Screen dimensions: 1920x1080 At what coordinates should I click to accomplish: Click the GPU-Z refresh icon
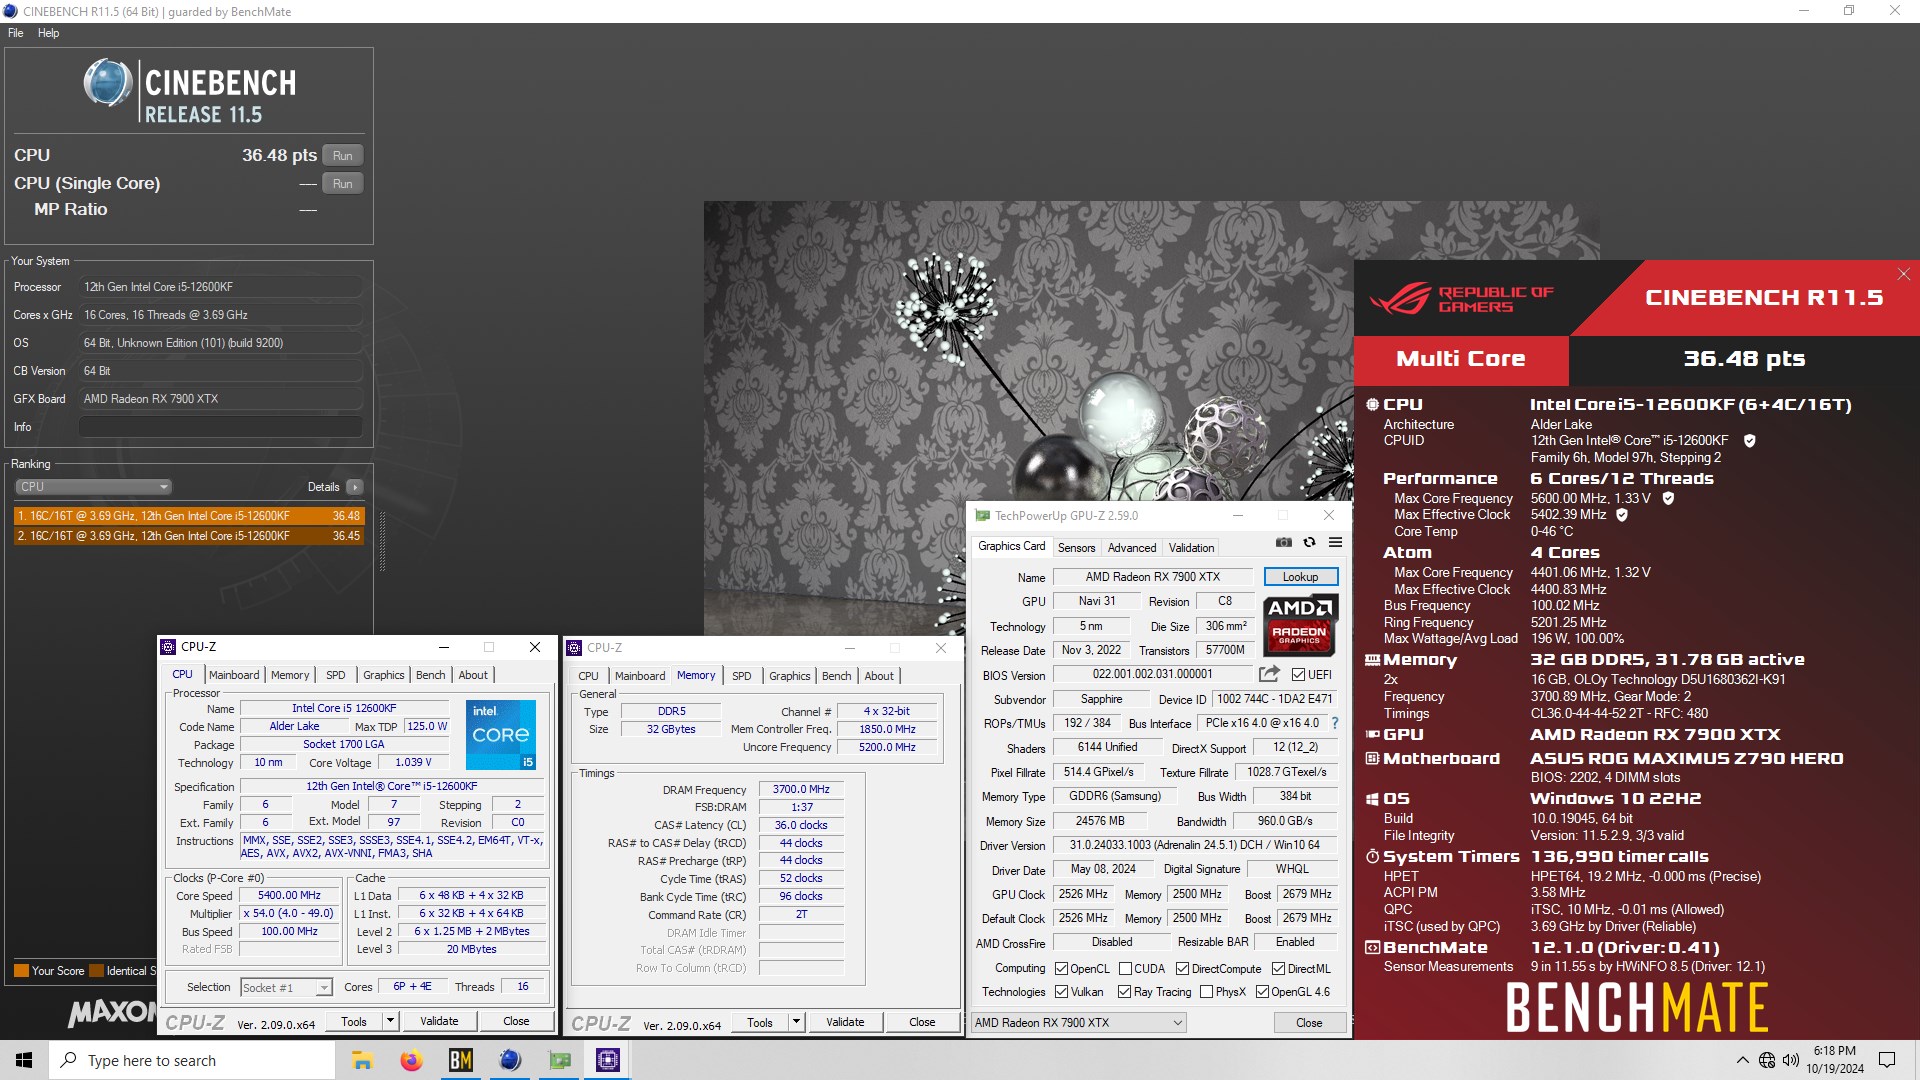[x=1310, y=542]
